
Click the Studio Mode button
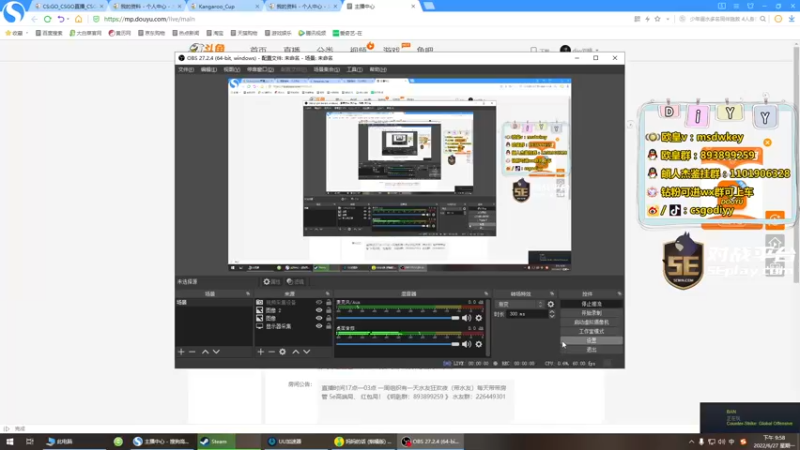(x=591, y=332)
